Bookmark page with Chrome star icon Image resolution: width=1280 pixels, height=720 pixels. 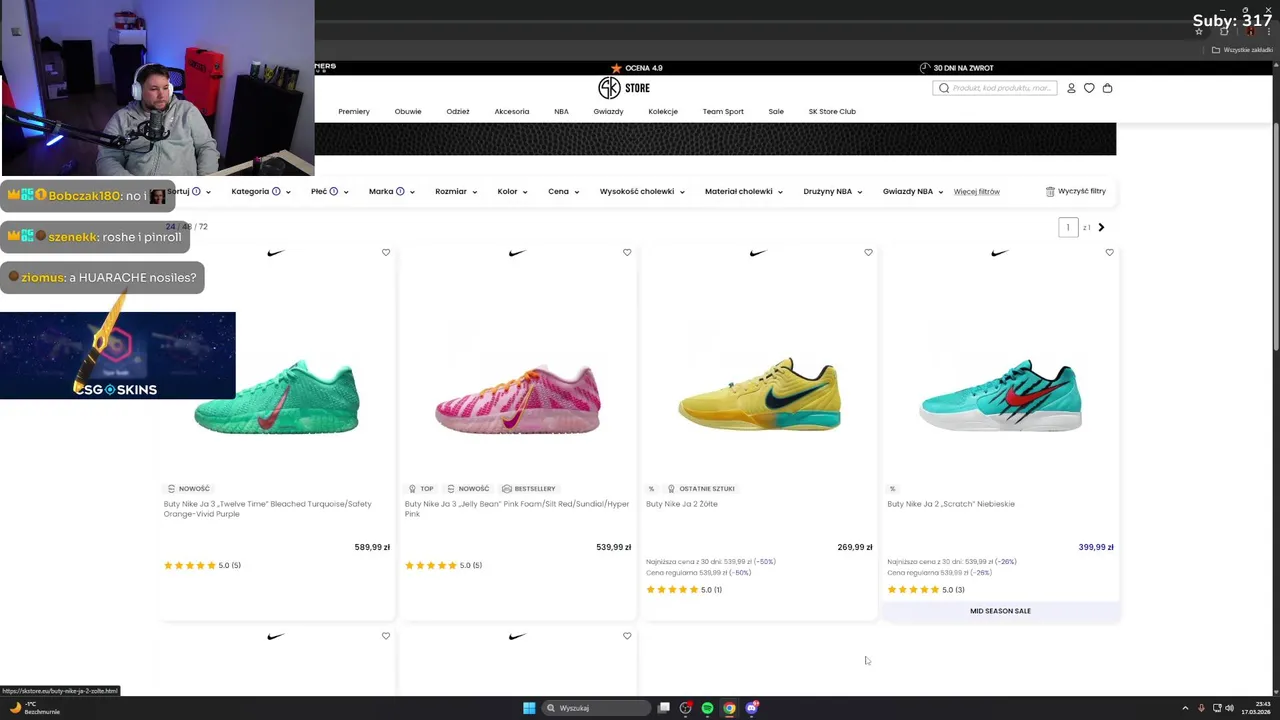(1199, 31)
